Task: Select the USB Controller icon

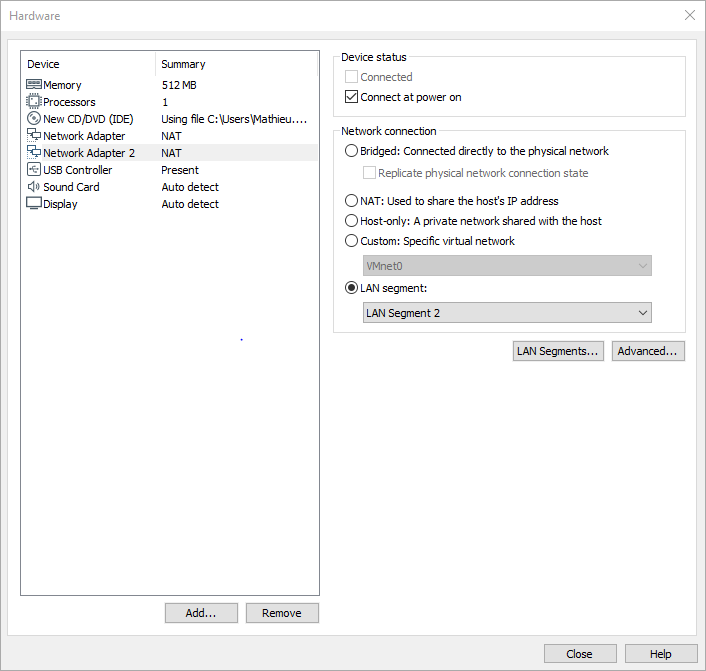Action: pyautogui.click(x=33, y=170)
